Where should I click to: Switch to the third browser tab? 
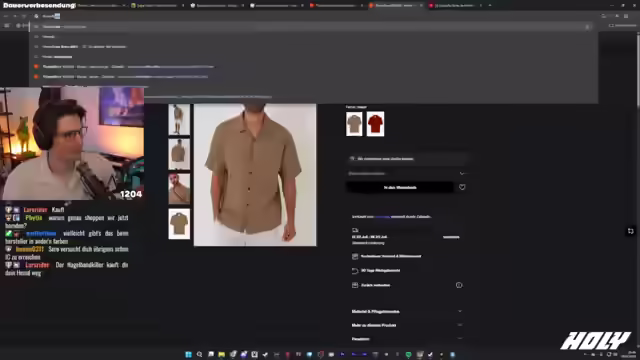pos(217,6)
